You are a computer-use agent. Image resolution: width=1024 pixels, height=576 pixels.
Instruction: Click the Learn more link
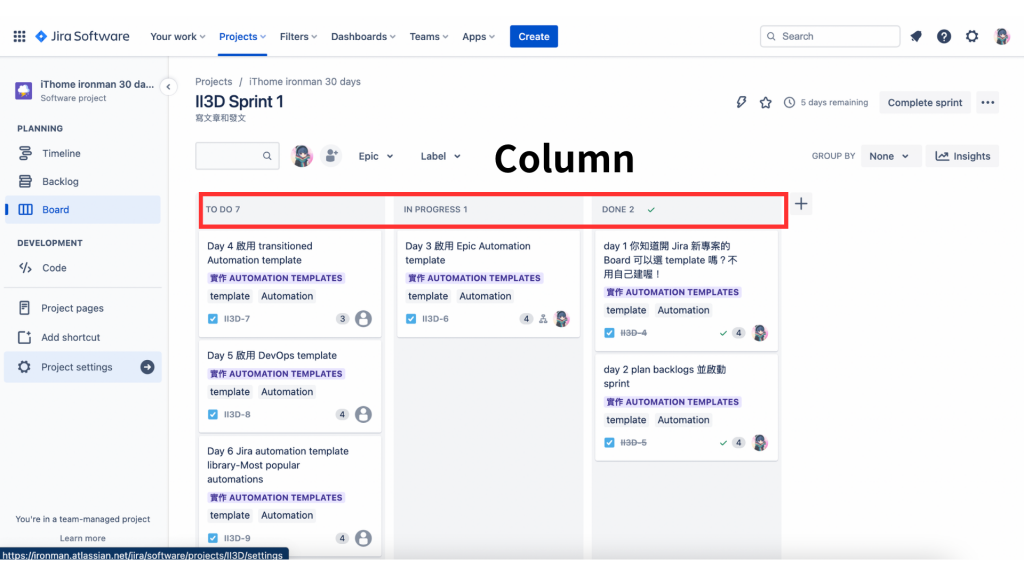coord(82,538)
